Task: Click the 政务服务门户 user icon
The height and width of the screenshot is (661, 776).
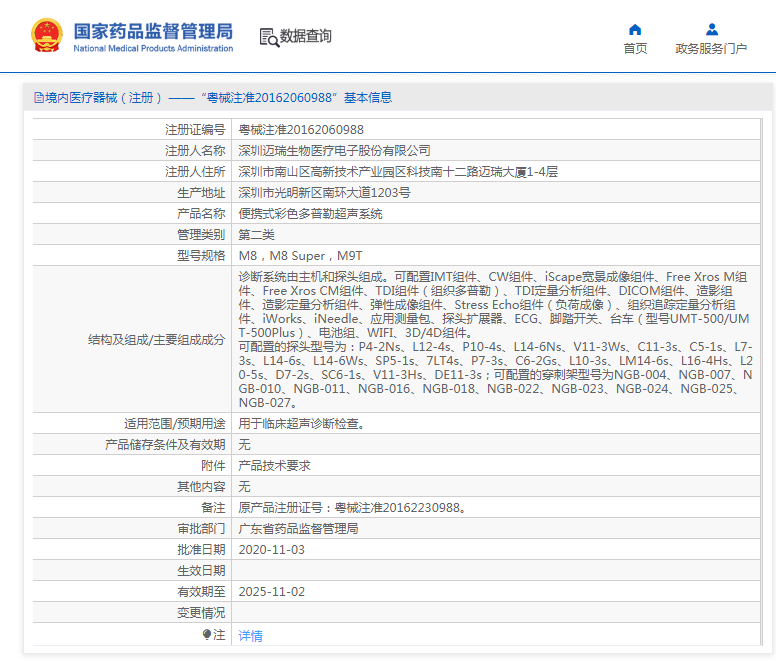Action: (x=712, y=30)
